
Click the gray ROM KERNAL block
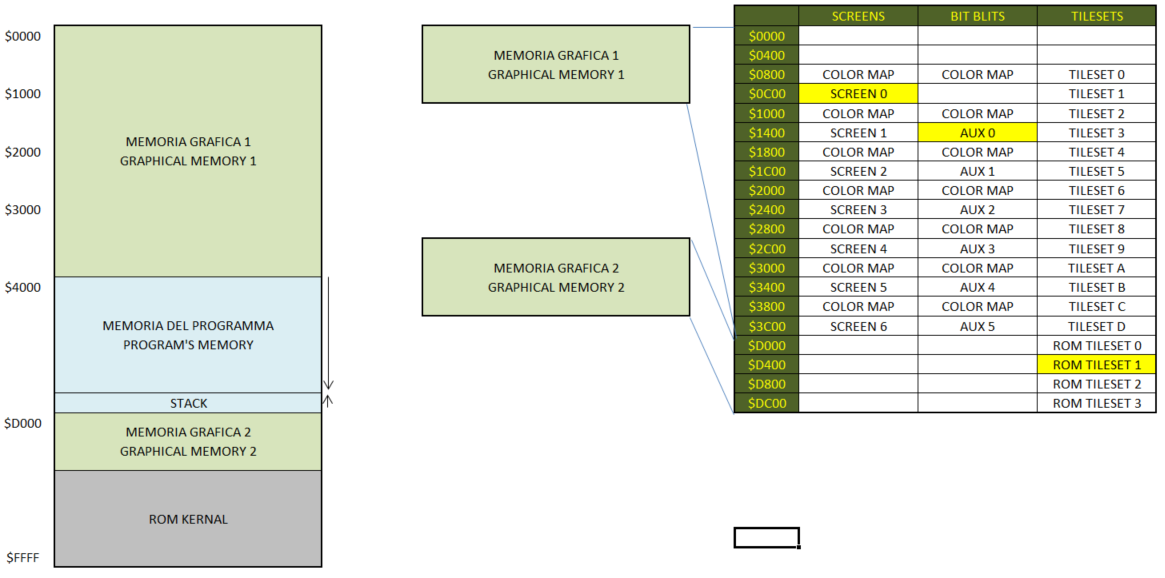click(x=188, y=519)
